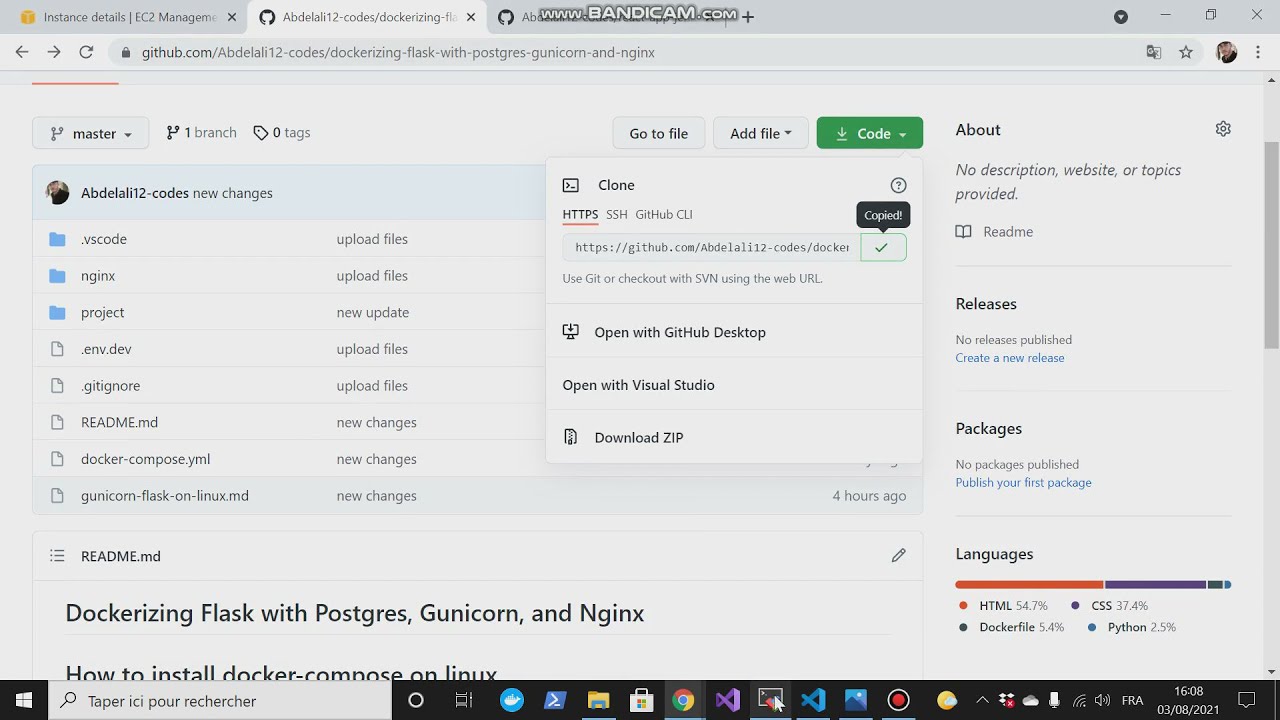The image size is (1280, 720).
Task: Open a new Chrome tab
Action: point(747,16)
